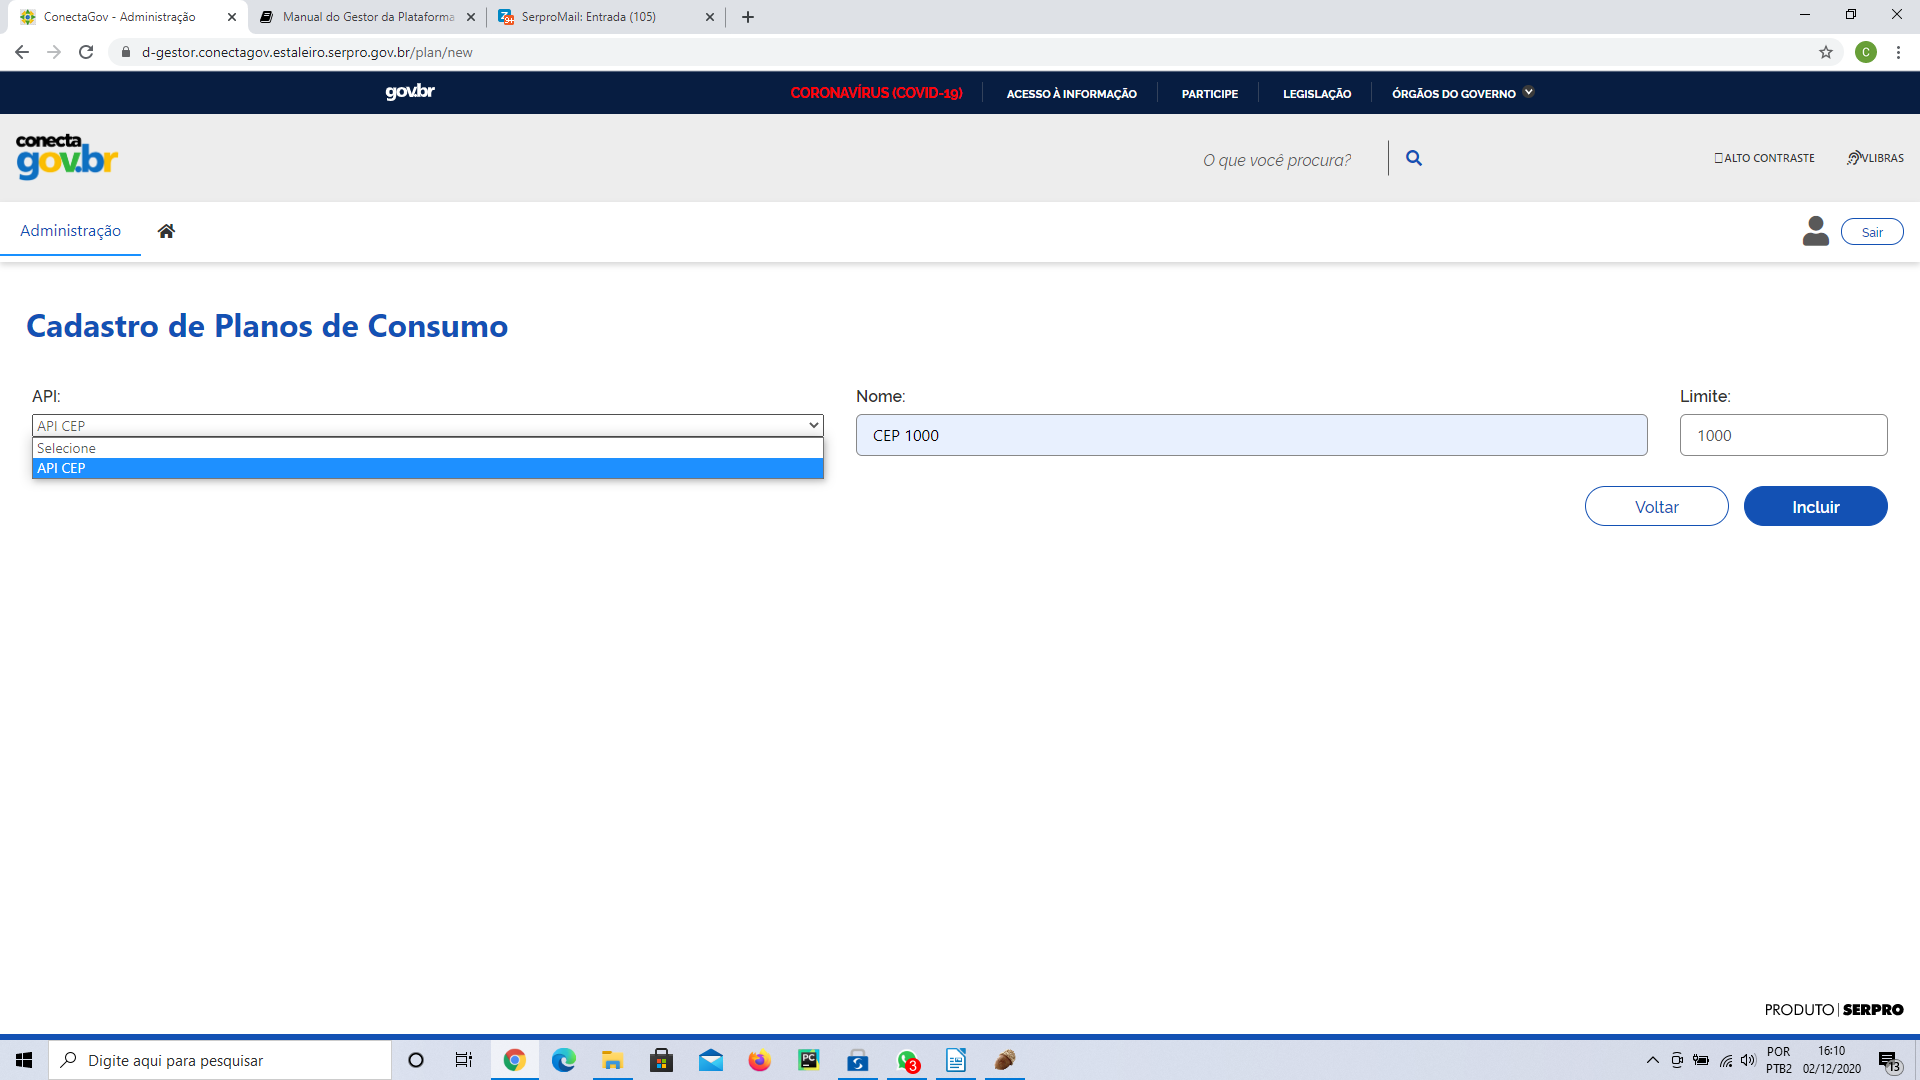Launch PyCharm from the taskbar

(x=808, y=1060)
